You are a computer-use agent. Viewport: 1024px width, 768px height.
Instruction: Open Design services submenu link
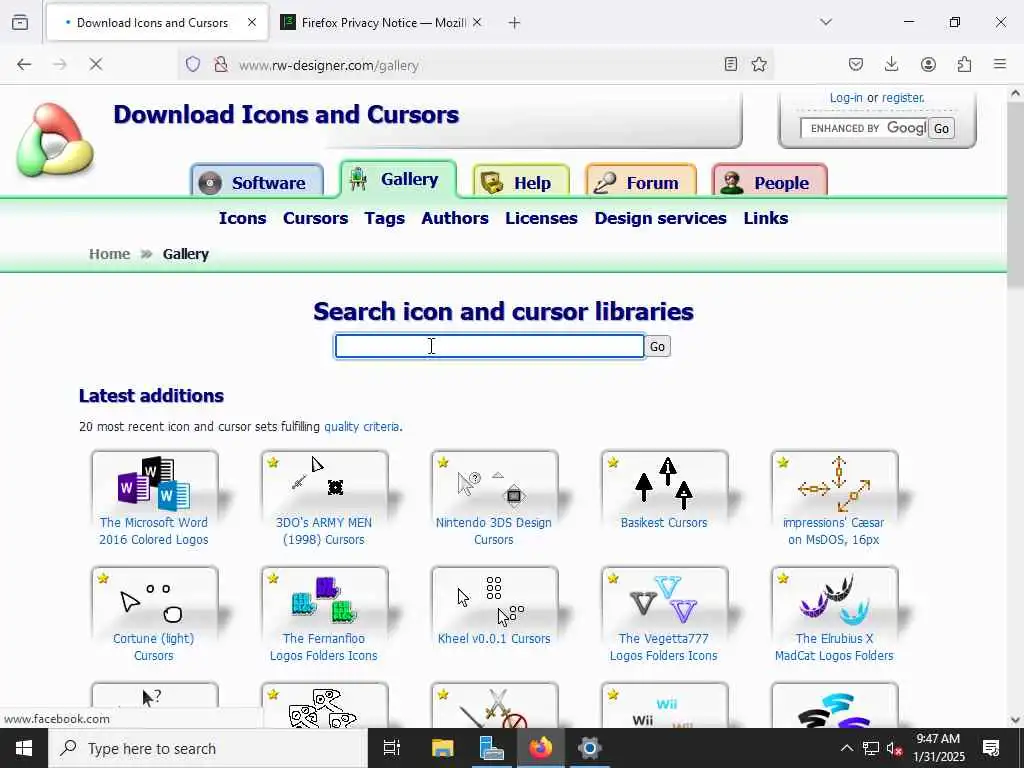[660, 218]
